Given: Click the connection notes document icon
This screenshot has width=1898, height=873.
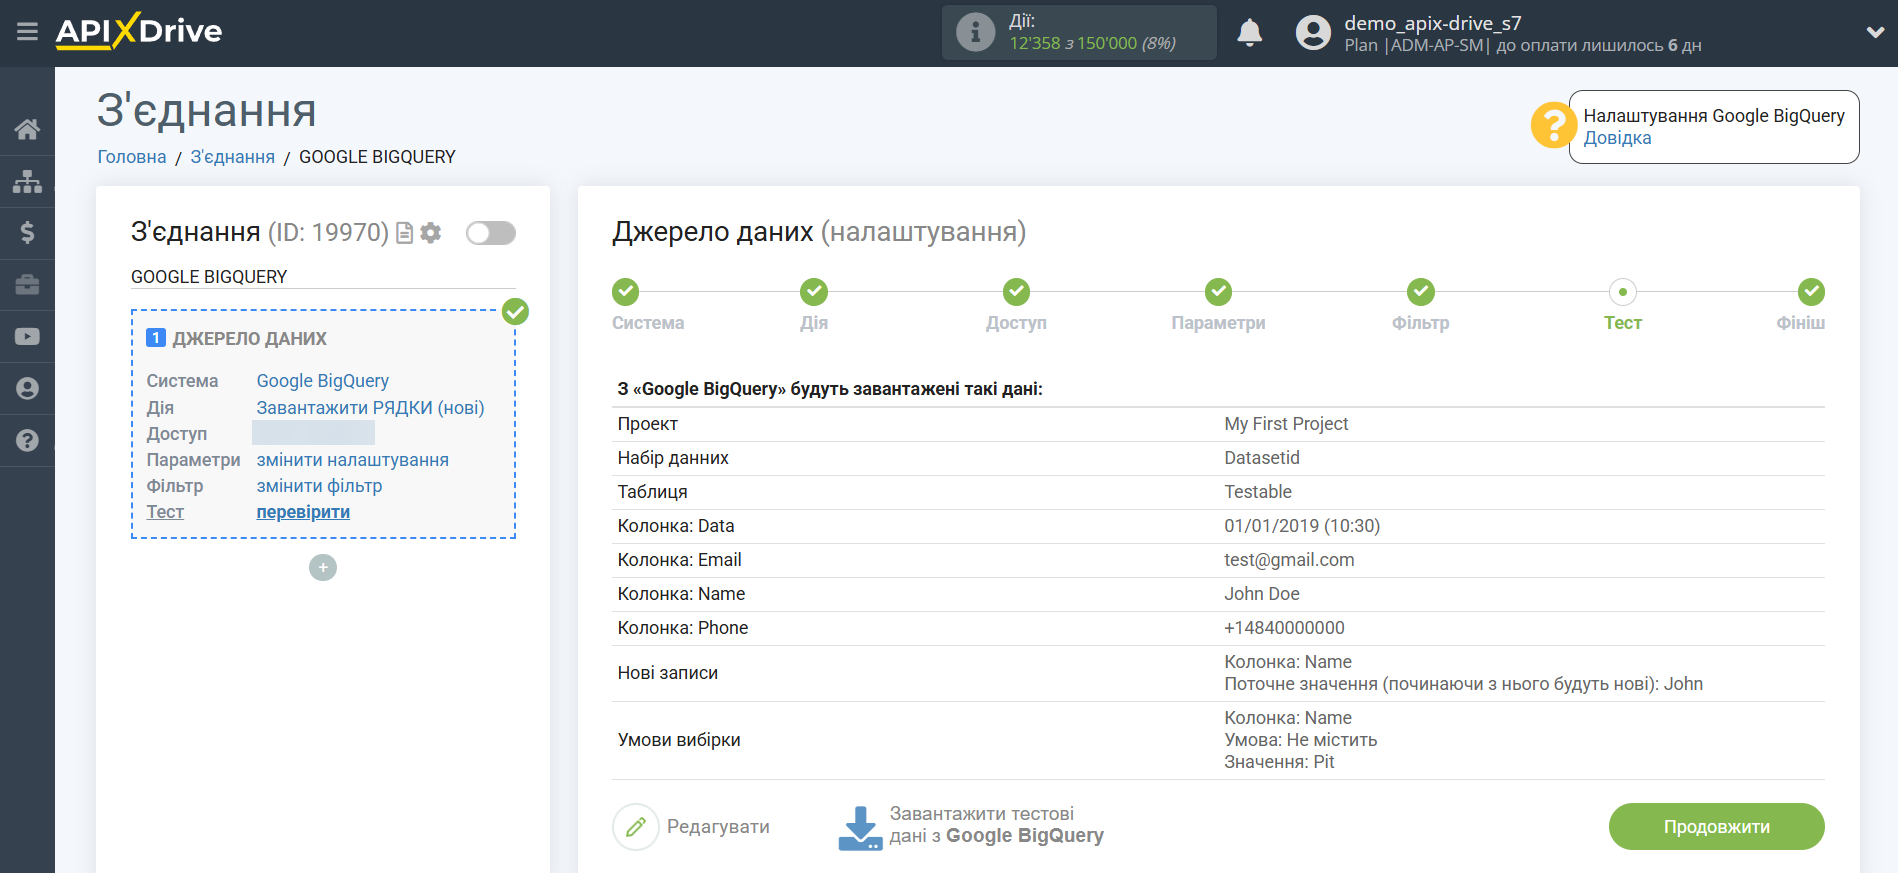Looking at the screenshot, I should (x=405, y=233).
